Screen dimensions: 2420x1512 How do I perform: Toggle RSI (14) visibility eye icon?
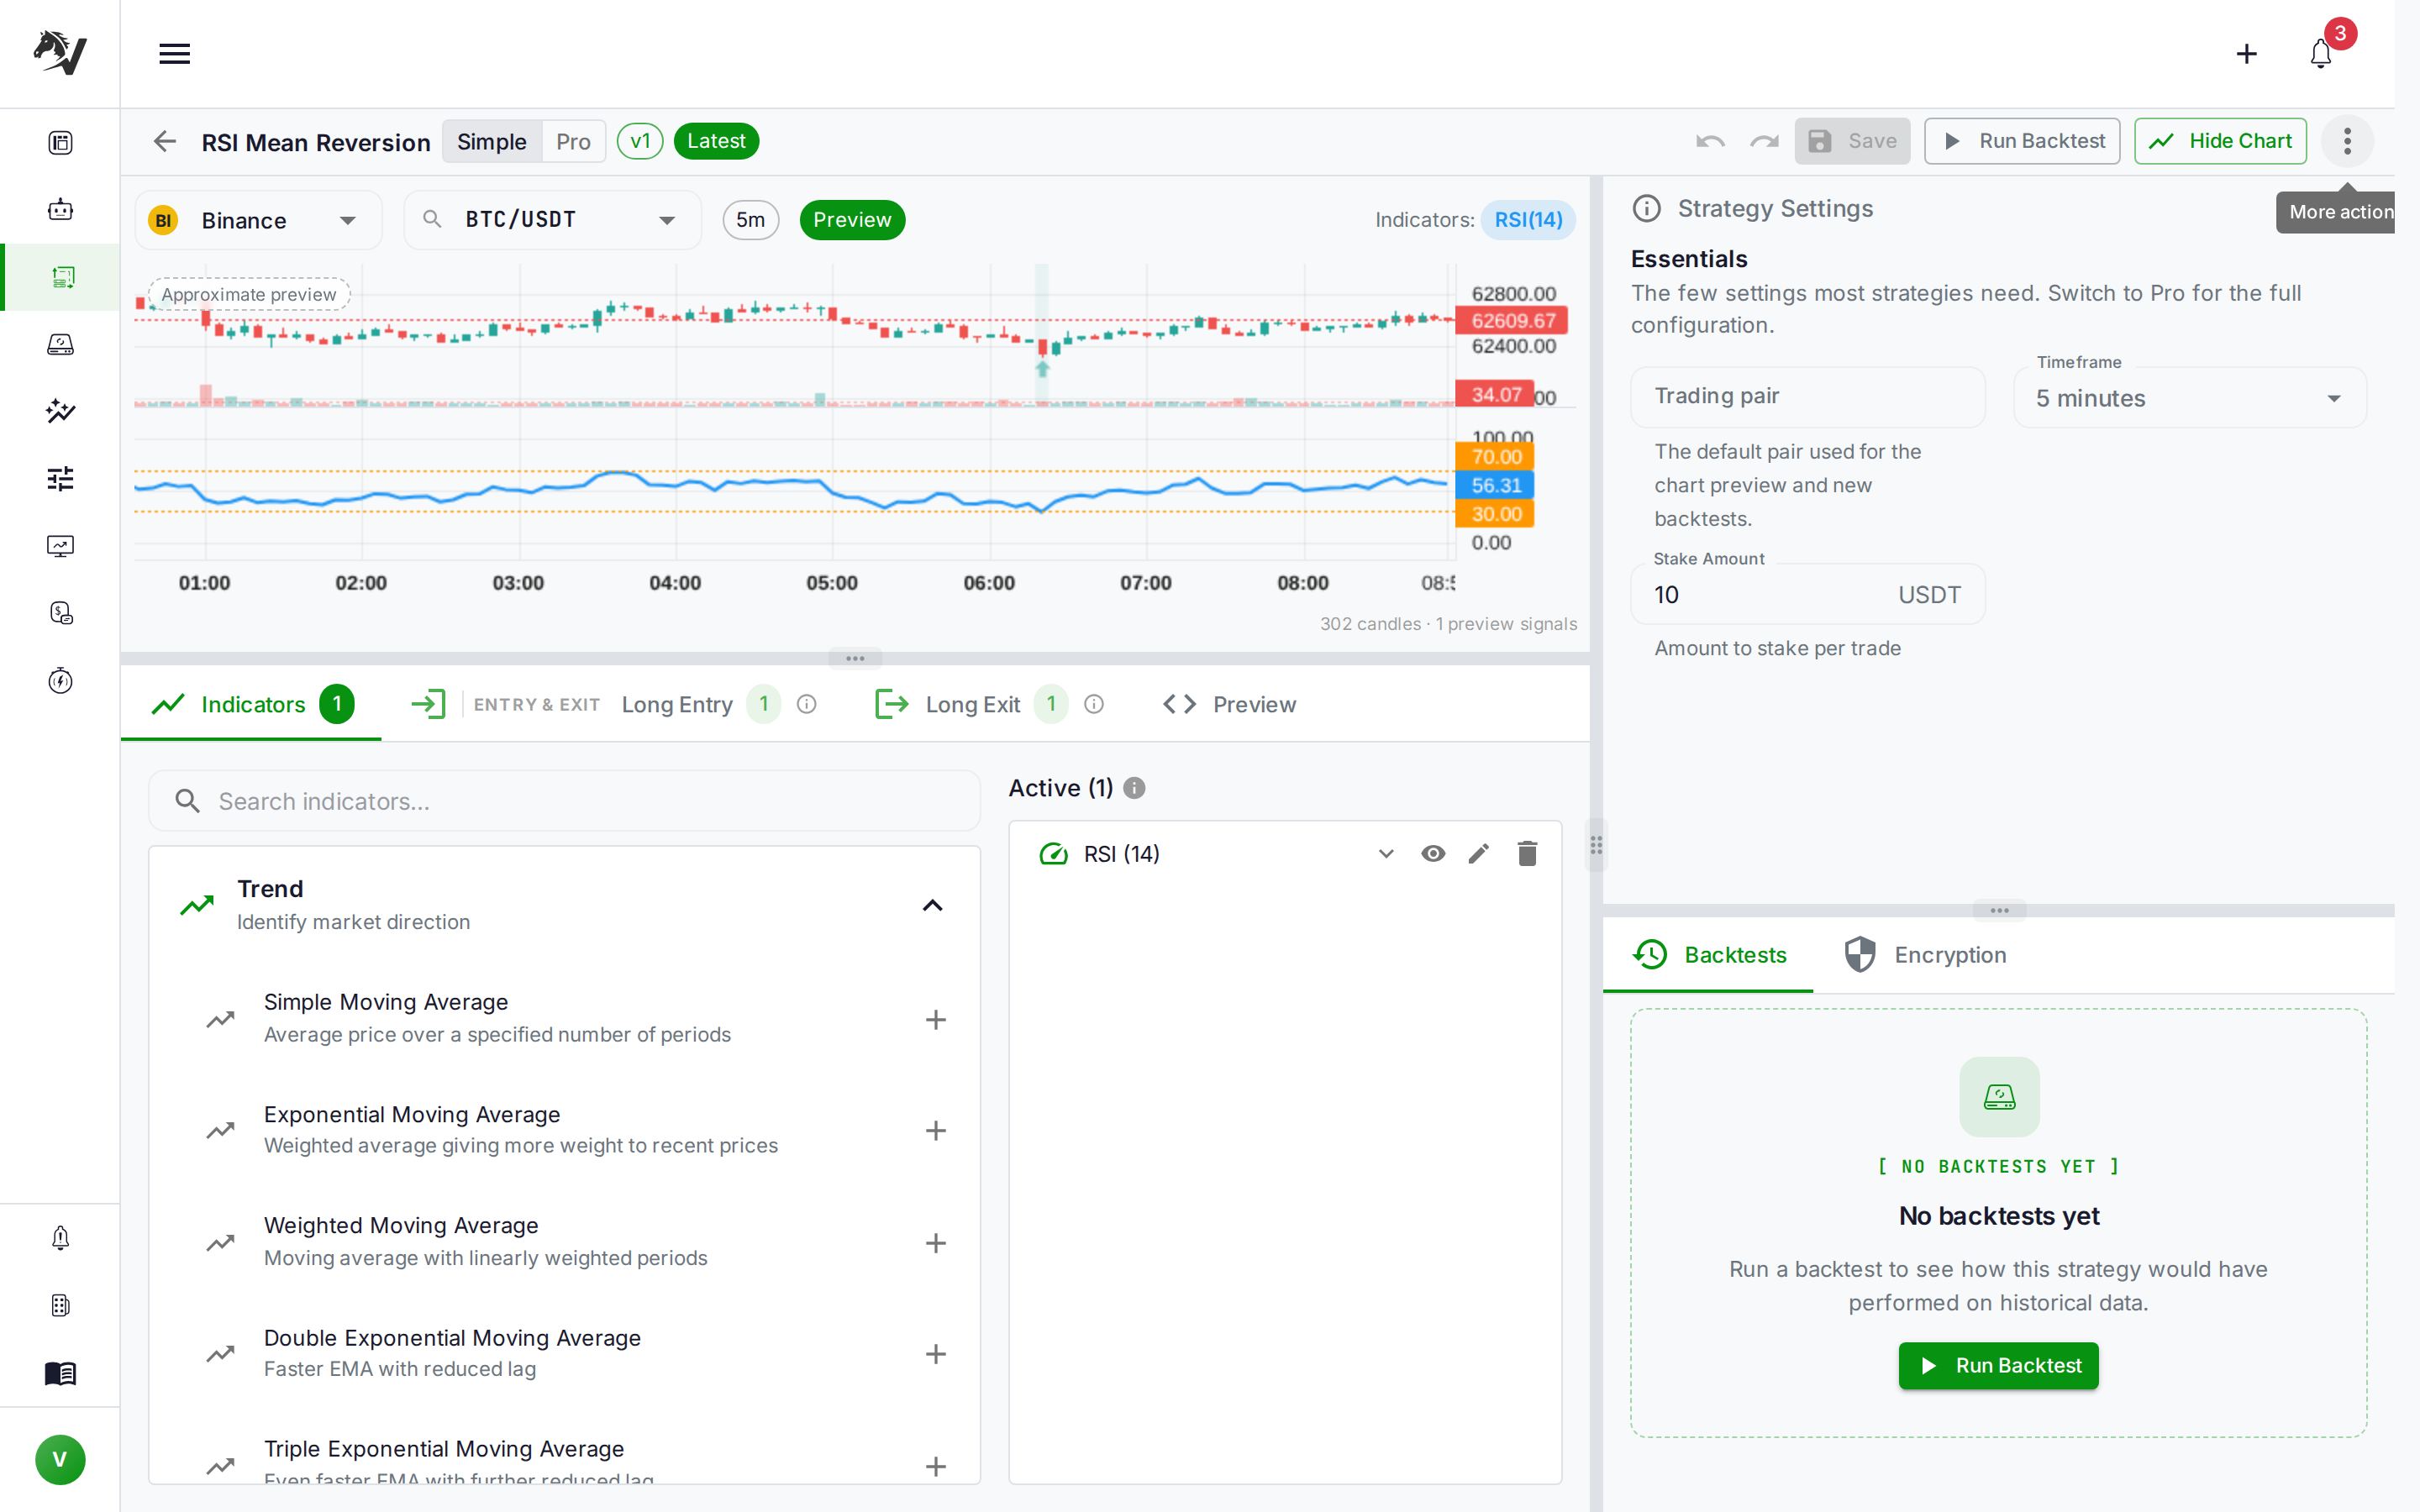click(1432, 853)
